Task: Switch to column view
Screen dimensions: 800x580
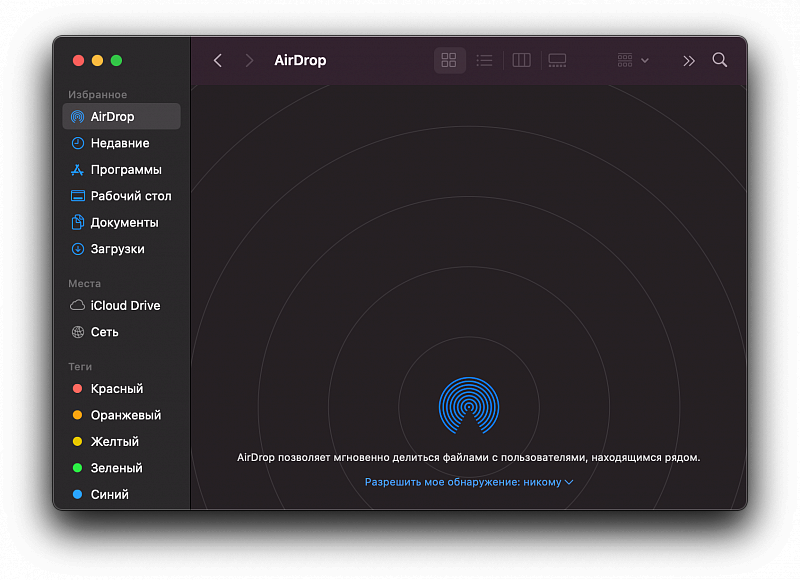Action: (521, 60)
